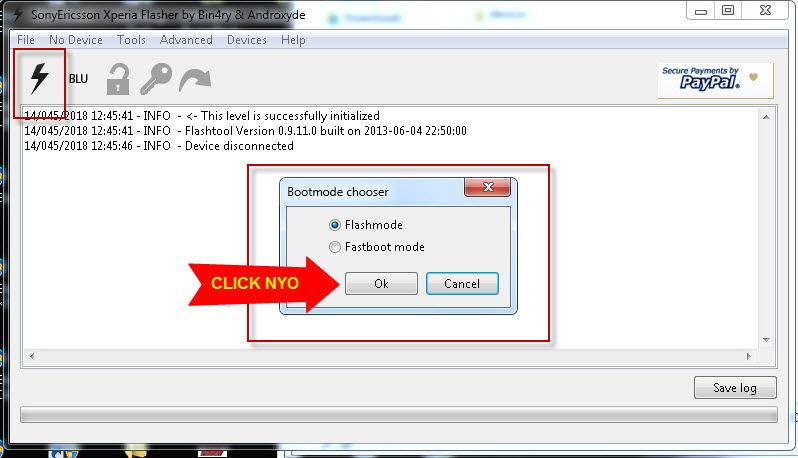Click the BLU bootloader unlock button

[x=78, y=79]
